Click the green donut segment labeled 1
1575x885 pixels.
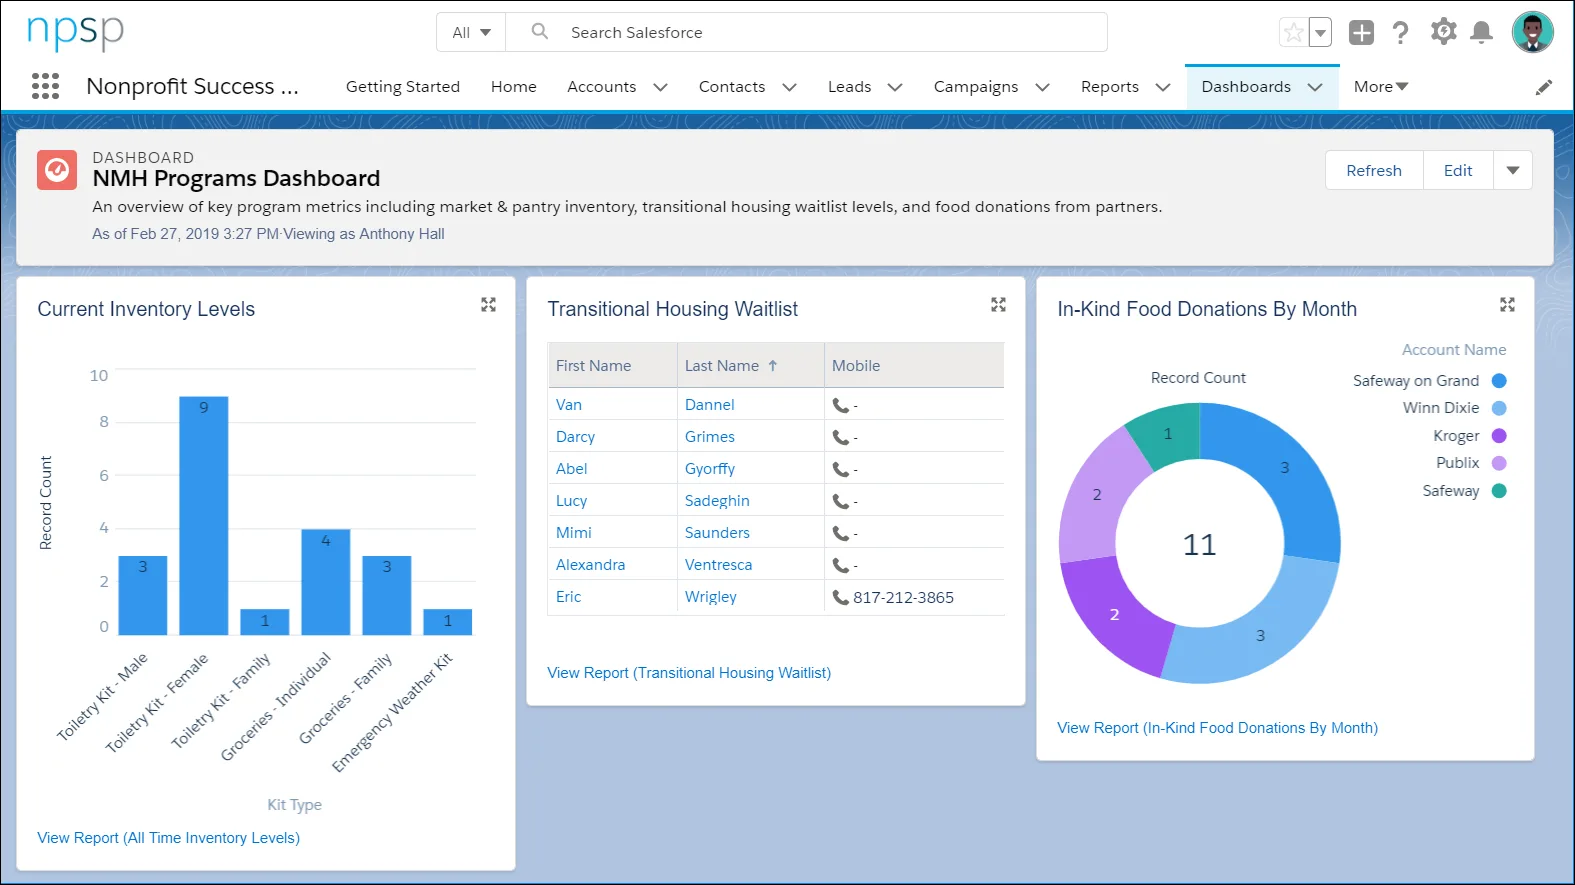click(x=1166, y=434)
